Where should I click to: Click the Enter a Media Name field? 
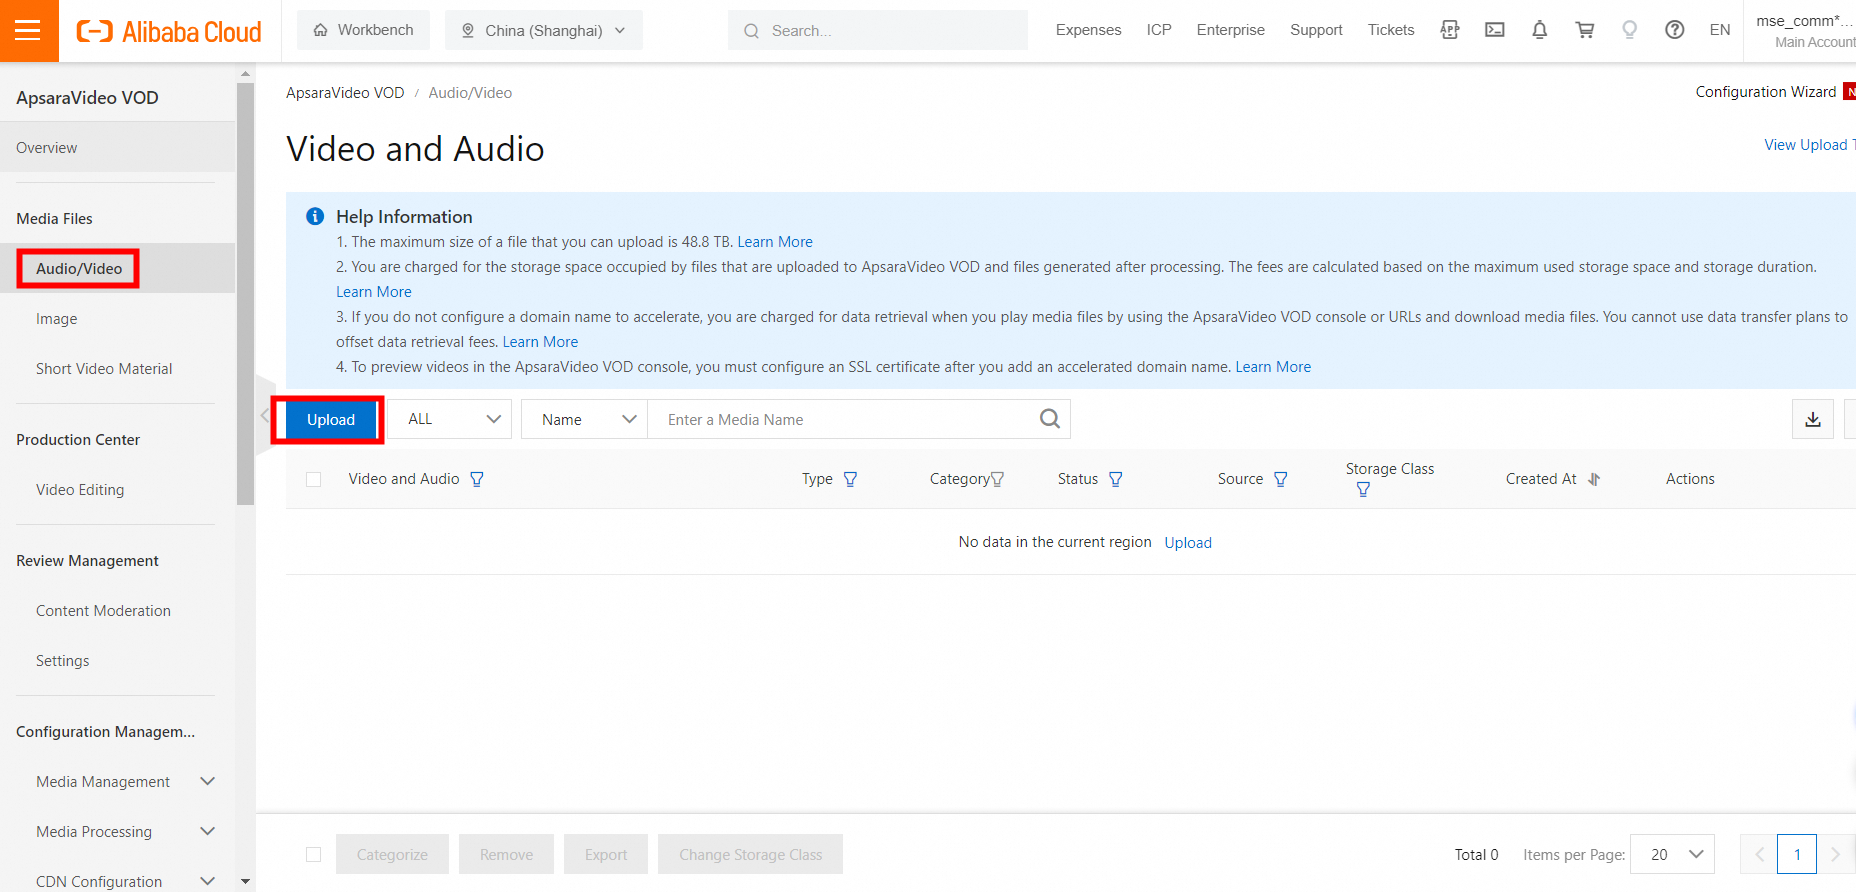coord(840,420)
